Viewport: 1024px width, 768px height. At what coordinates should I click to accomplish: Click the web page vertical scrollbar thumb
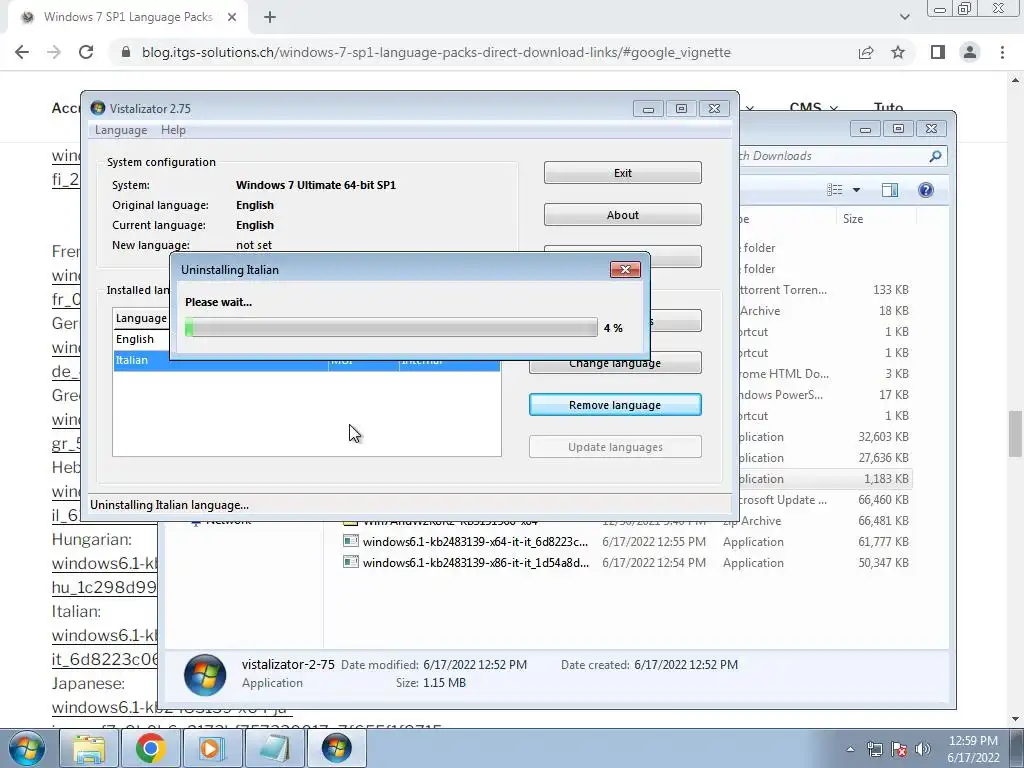pyautogui.click(x=1016, y=434)
